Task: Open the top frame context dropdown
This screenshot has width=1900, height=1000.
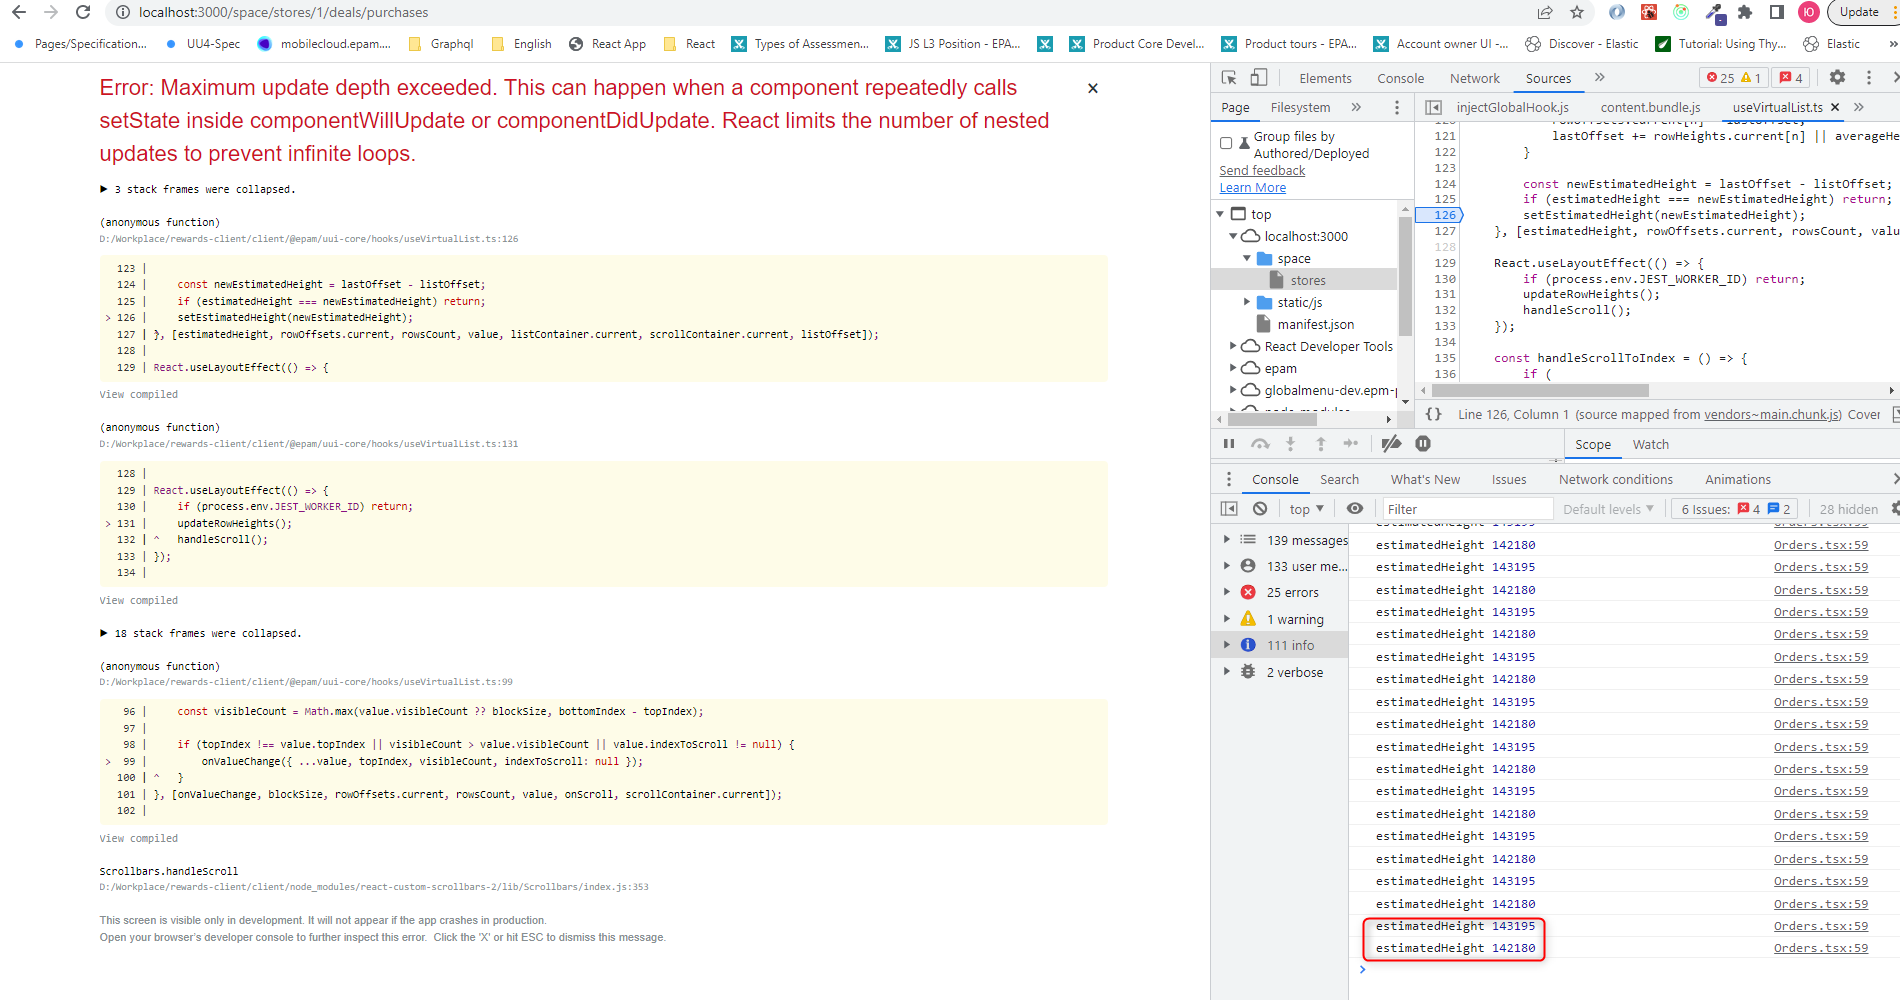Action: [1305, 508]
